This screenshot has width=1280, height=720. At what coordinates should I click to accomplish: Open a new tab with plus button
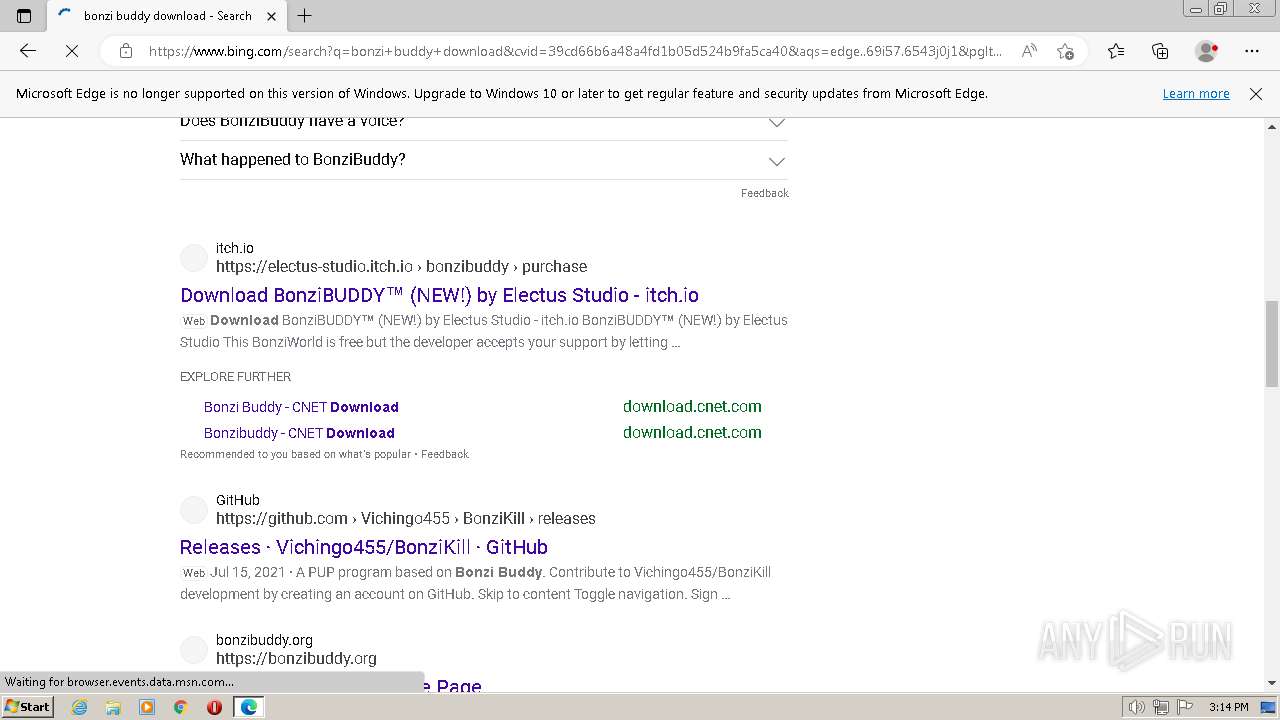[305, 16]
